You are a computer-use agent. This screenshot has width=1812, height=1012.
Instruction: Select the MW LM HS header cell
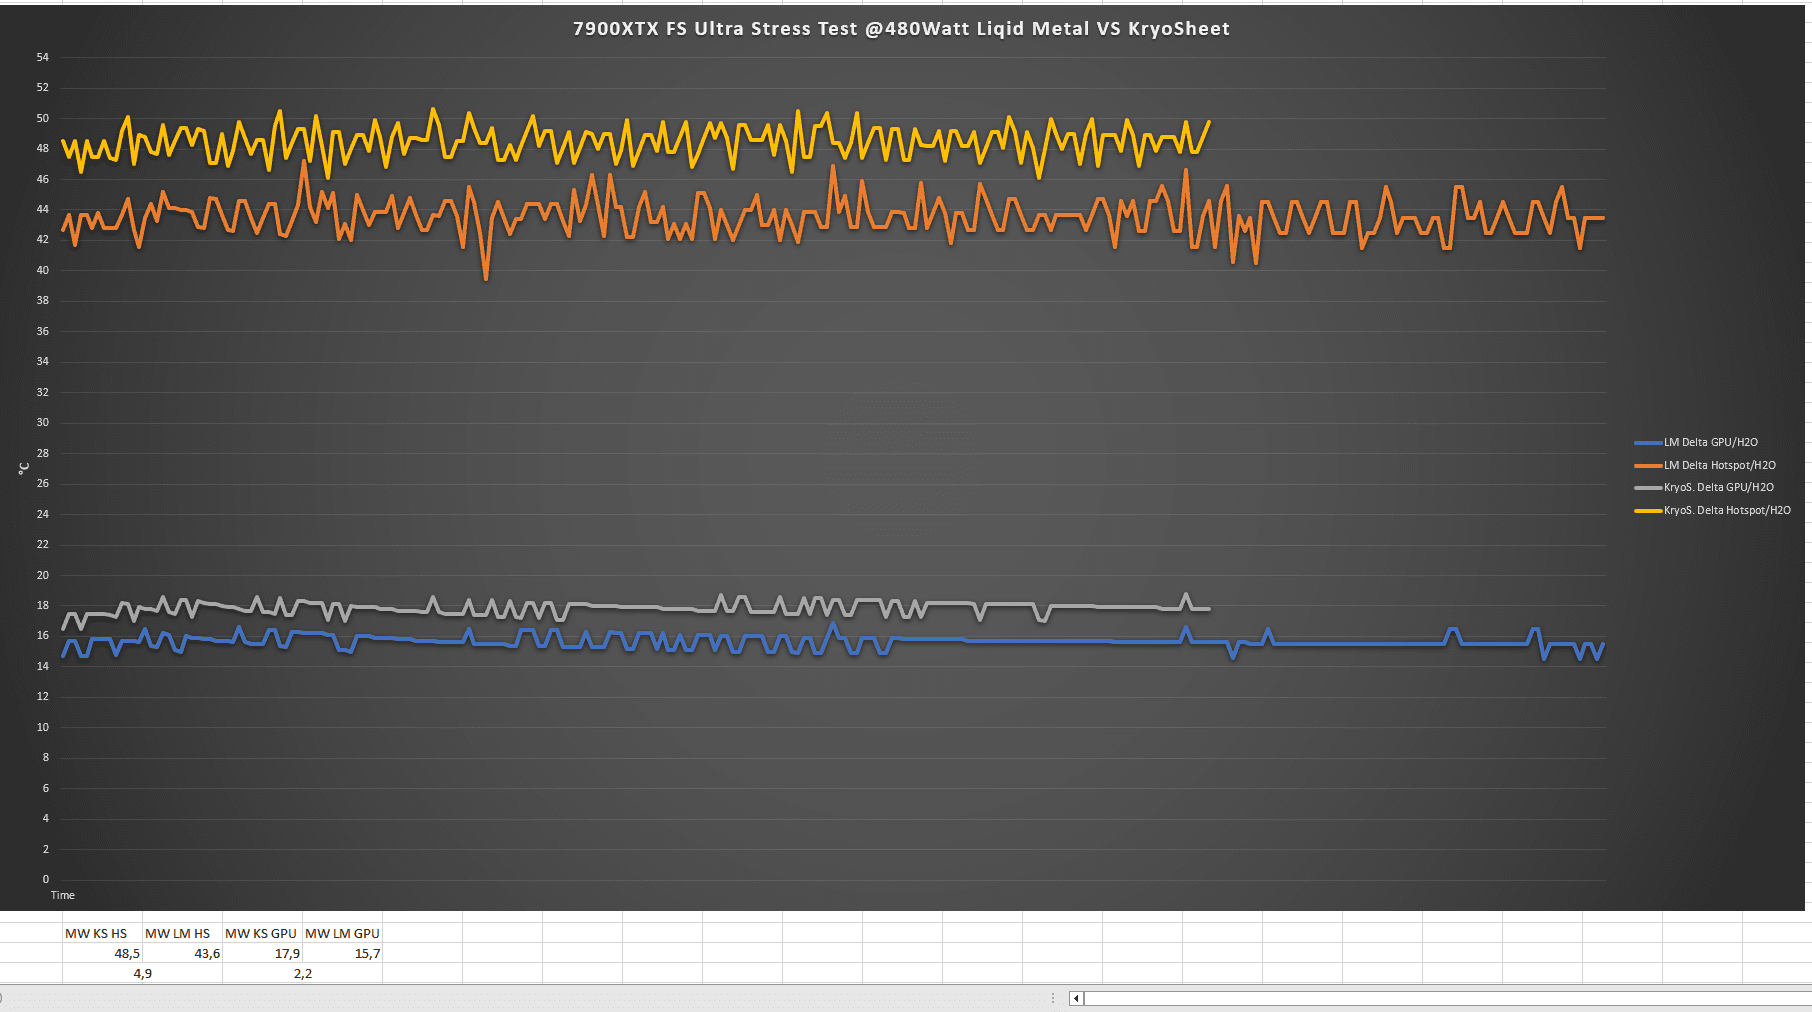182,933
